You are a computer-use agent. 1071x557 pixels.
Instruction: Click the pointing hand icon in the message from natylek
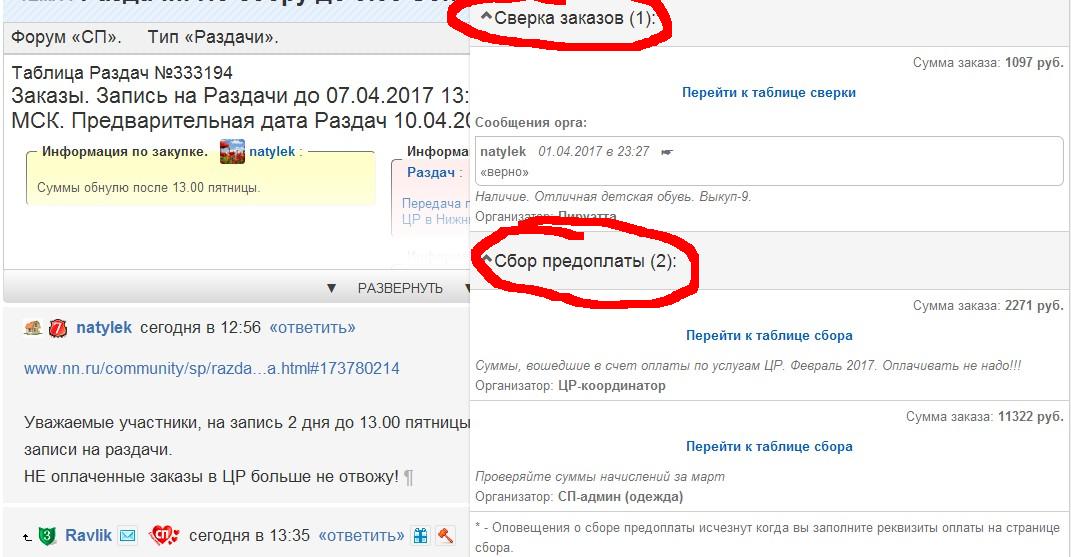[667, 152]
